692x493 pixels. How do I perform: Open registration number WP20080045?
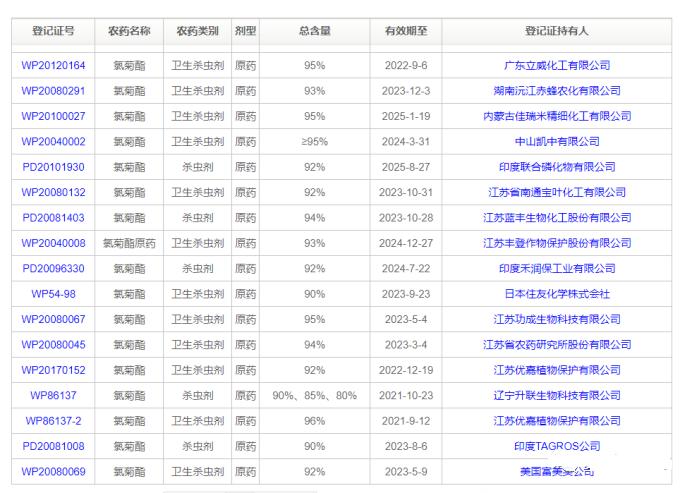tap(53, 345)
